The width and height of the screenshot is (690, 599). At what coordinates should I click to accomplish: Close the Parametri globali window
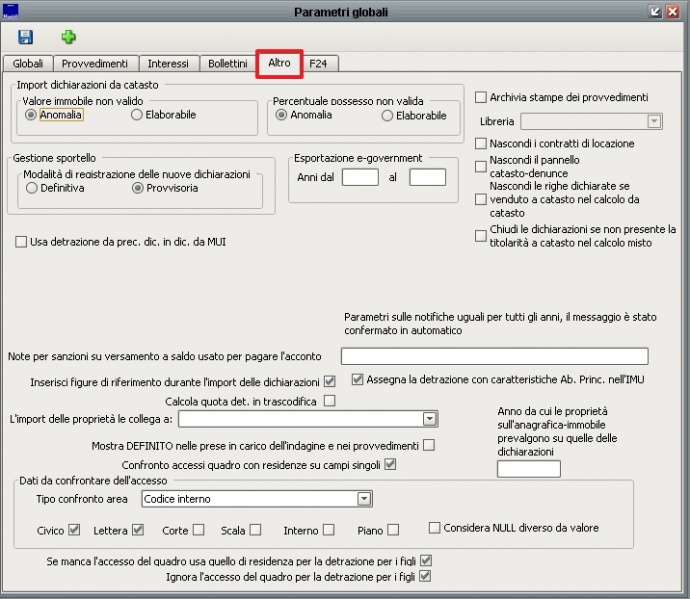(x=675, y=11)
